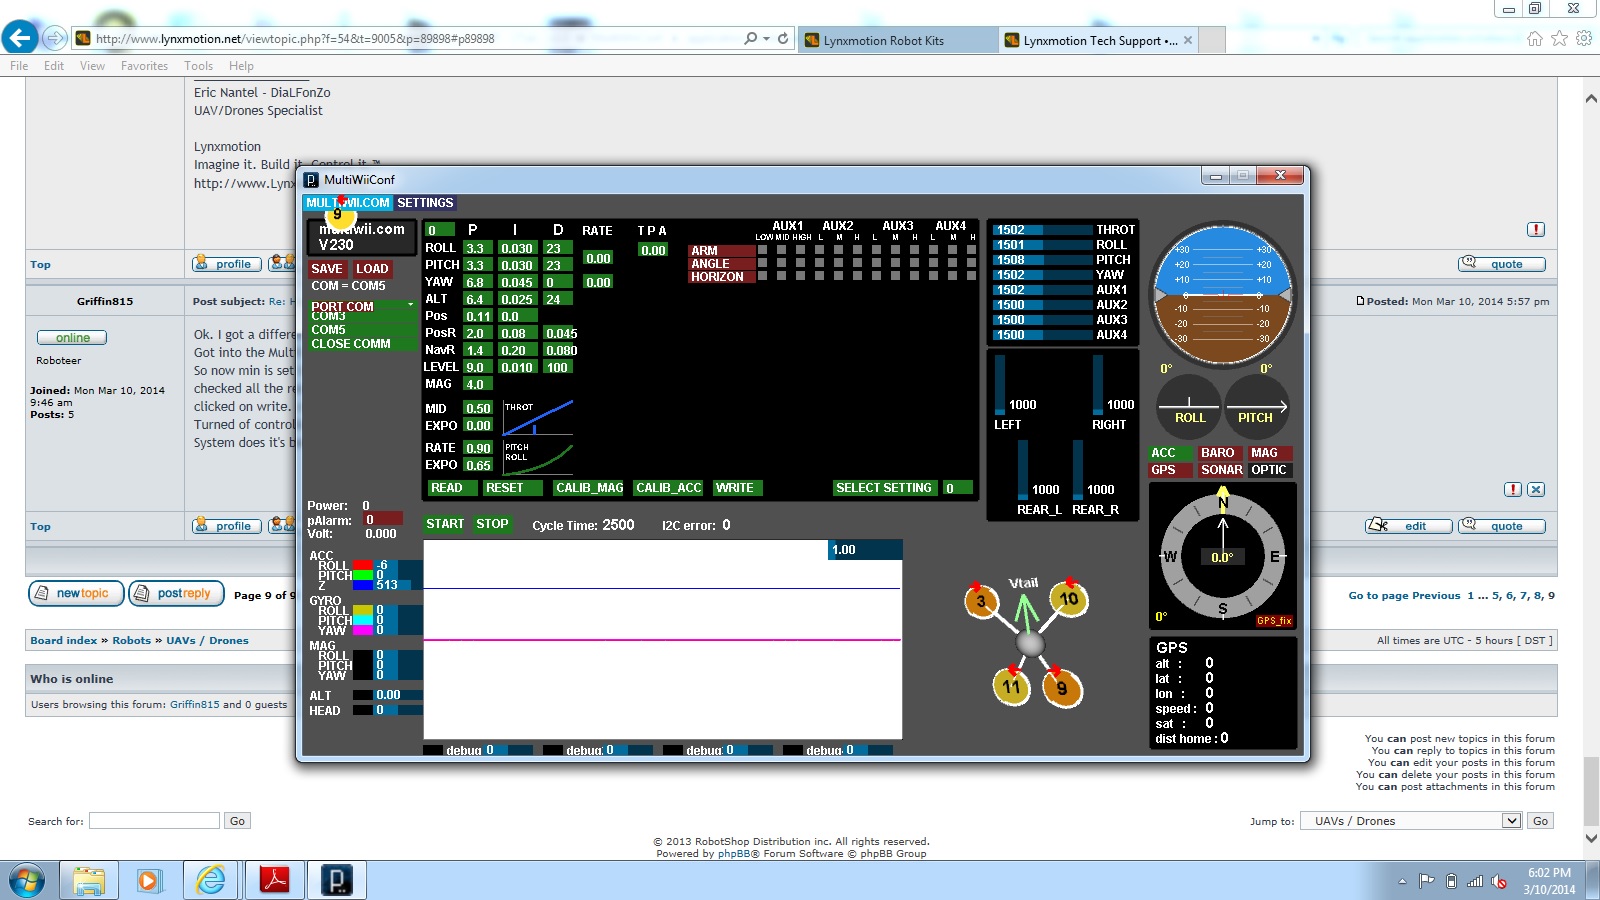Check ARM box under AUX1 LOW
Image resolution: width=1600 pixels, height=900 pixels.
coord(762,250)
